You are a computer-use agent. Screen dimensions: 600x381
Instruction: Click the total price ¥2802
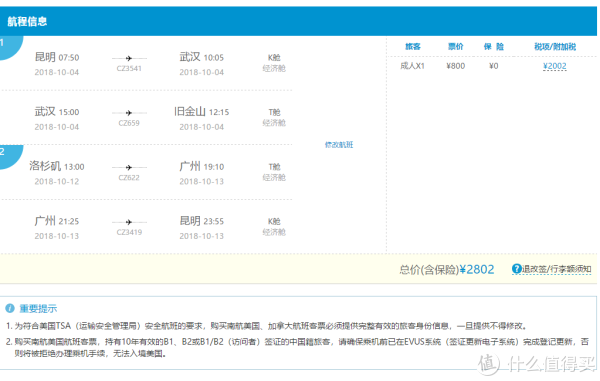pos(477,269)
